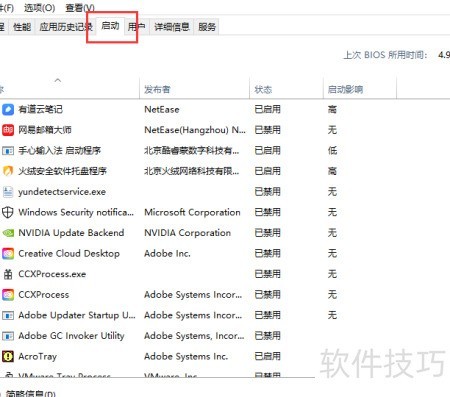
Task: Click 已启用 status of AcroTray
Action: point(267,356)
